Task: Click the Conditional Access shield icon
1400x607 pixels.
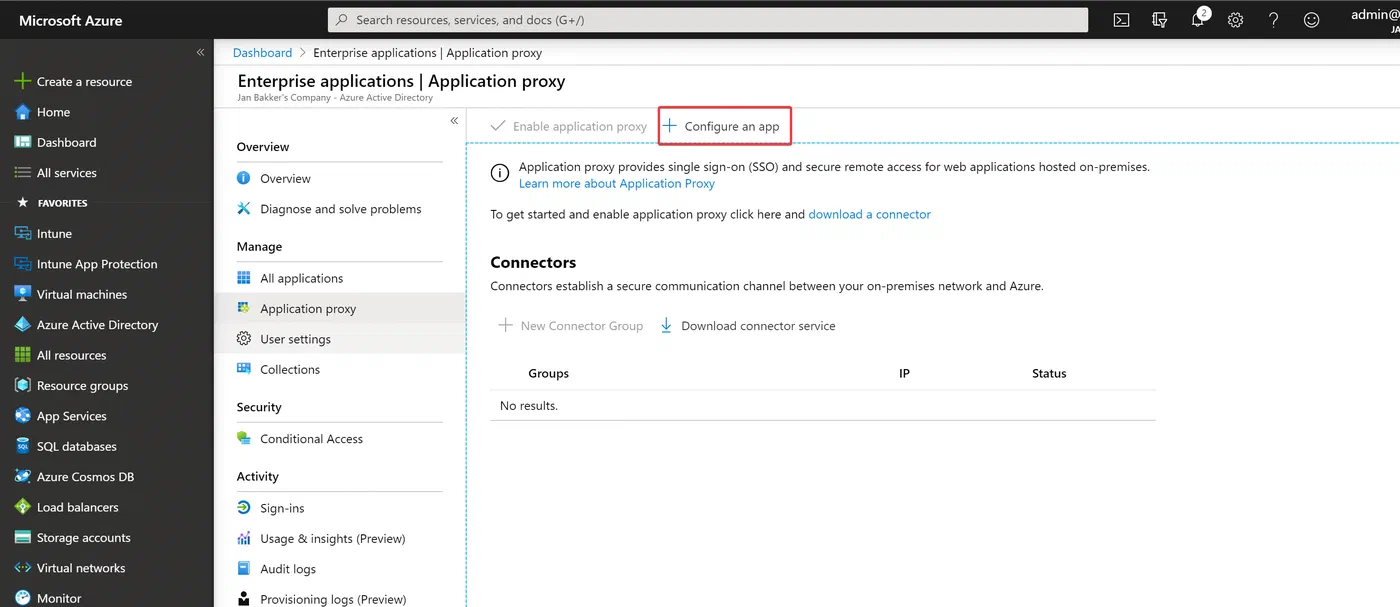Action: point(243,439)
